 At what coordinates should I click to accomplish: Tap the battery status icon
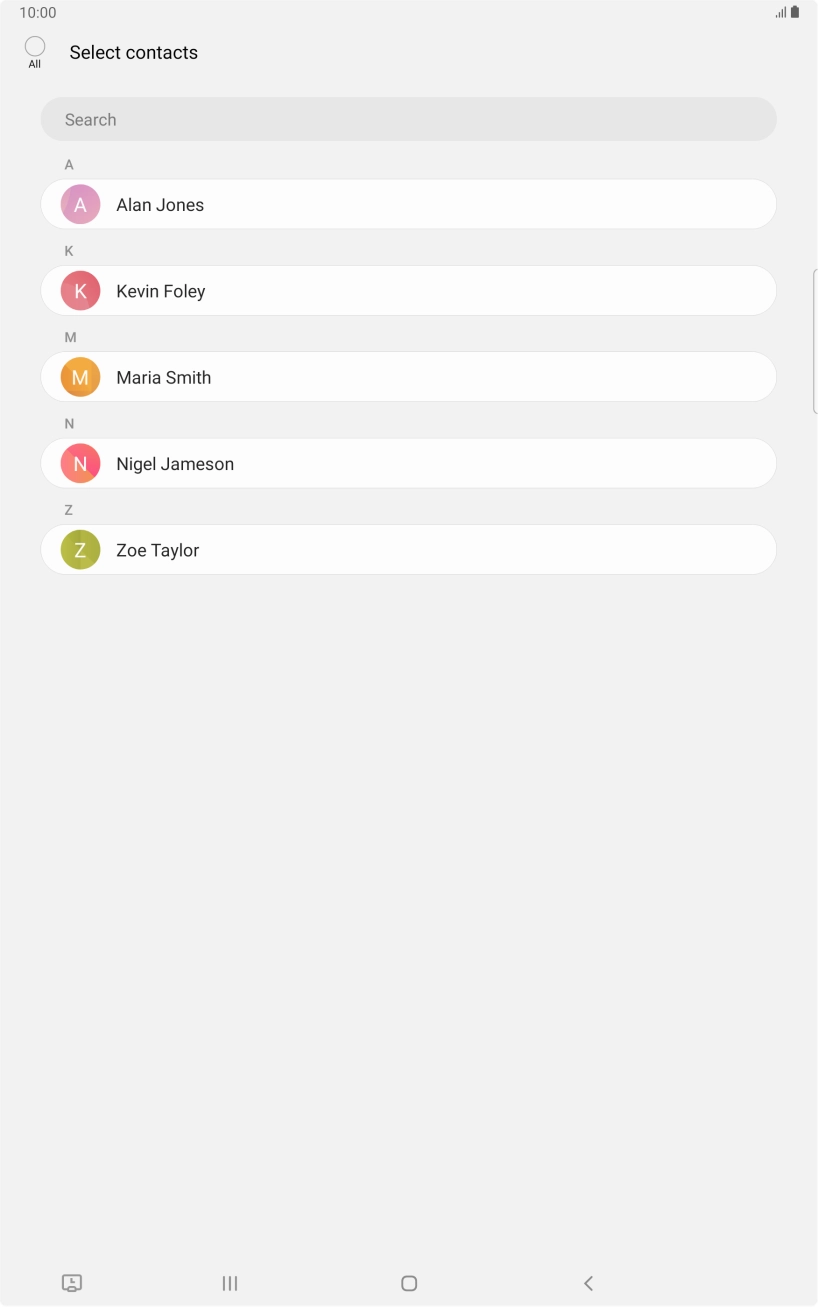pos(795,13)
